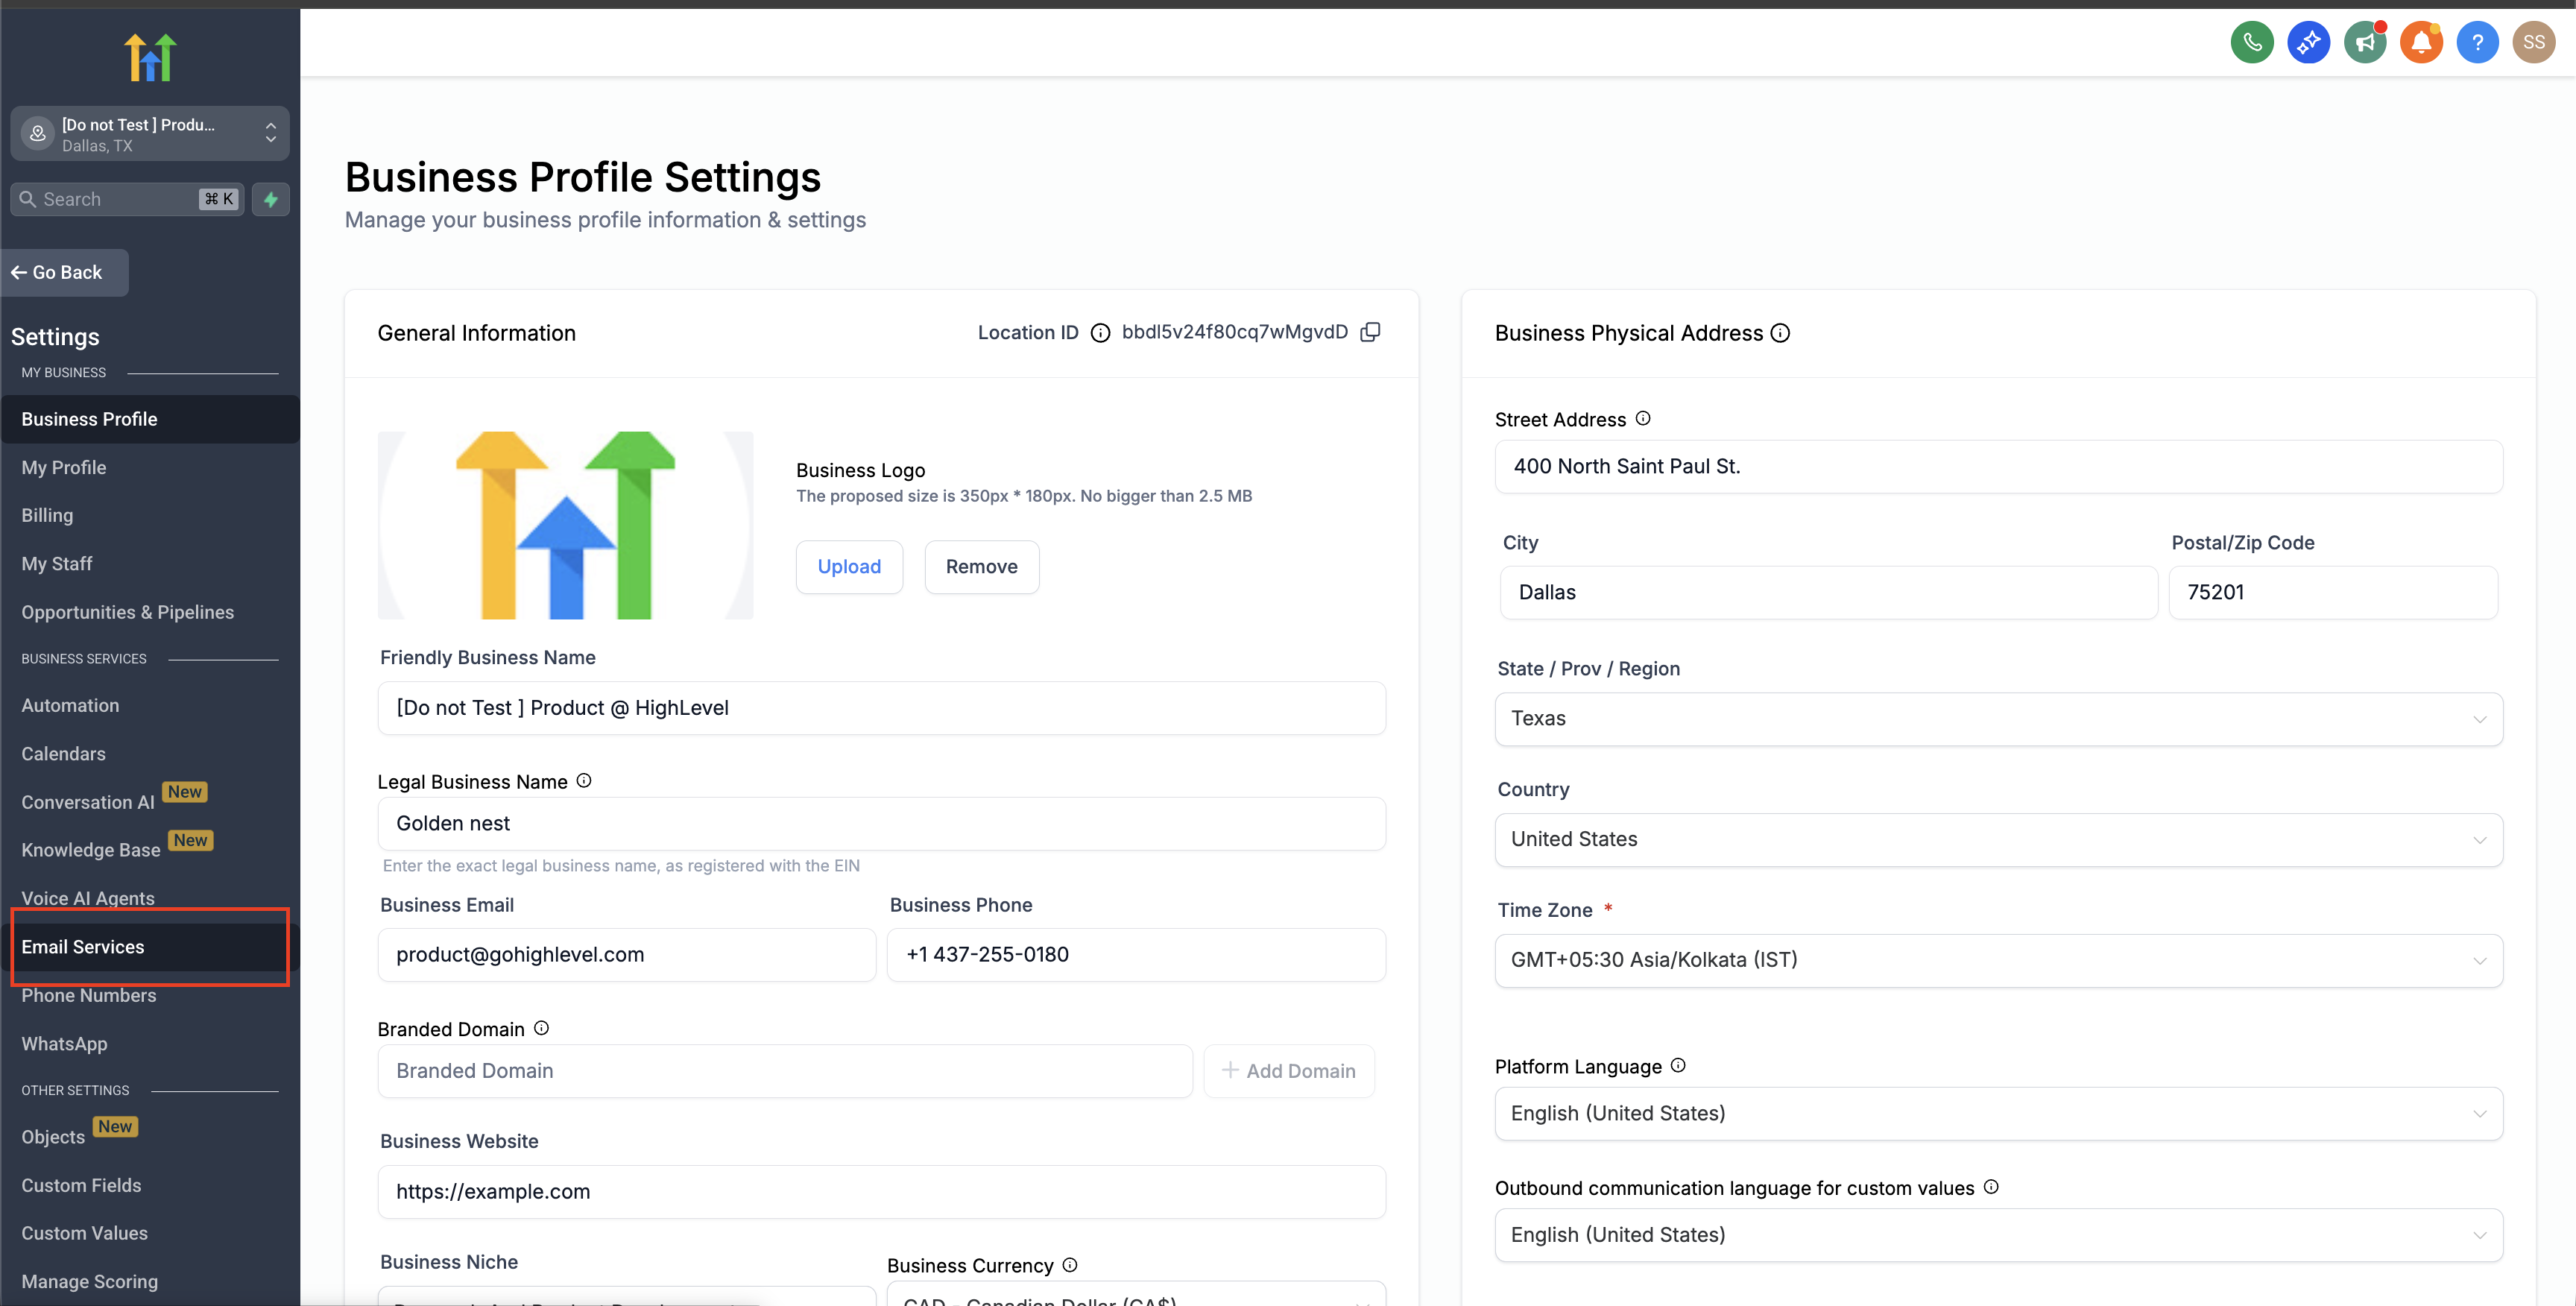Expand the State / Prov / Region dropdown
The width and height of the screenshot is (2576, 1306).
coord(1998,719)
